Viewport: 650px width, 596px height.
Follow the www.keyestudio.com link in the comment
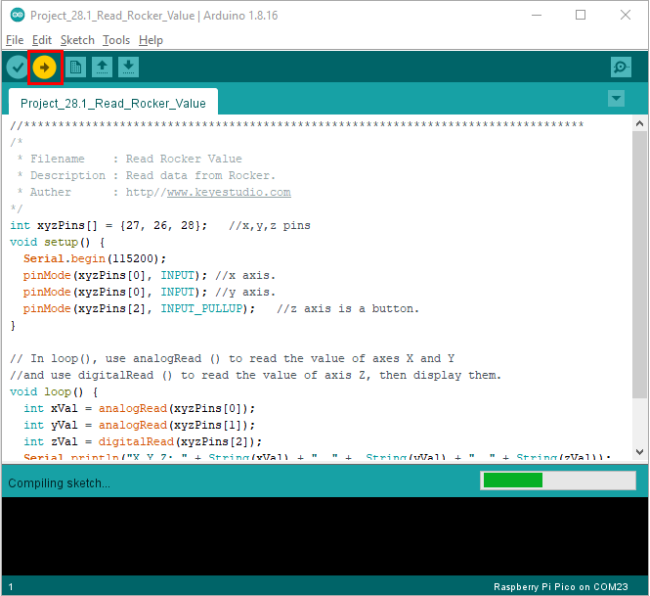pyautogui.click(x=229, y=192)
